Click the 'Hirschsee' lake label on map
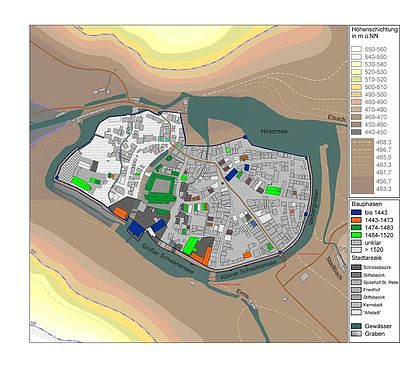Viewport: 400px width, 367px height. tap(274, 131)
